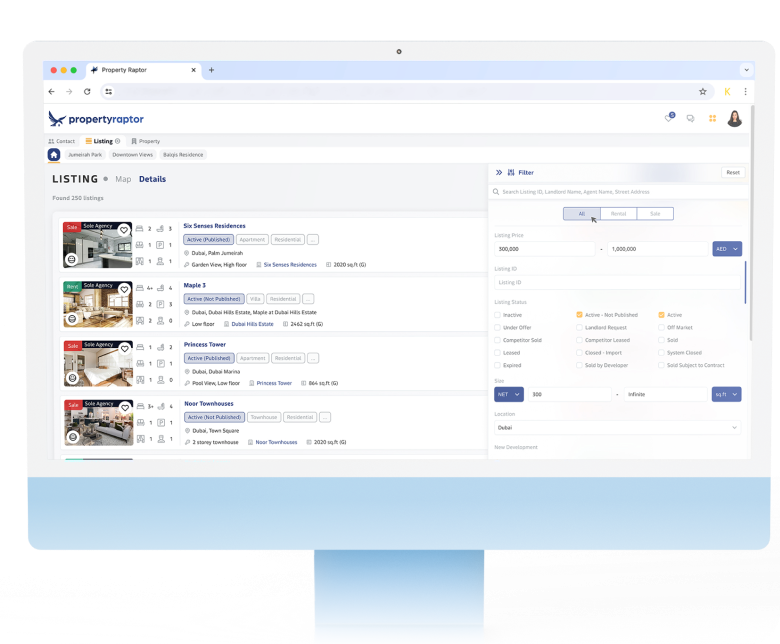Click the home icon below the tabs
This screenshot has width=780, height=644.
tap(54, 155)
